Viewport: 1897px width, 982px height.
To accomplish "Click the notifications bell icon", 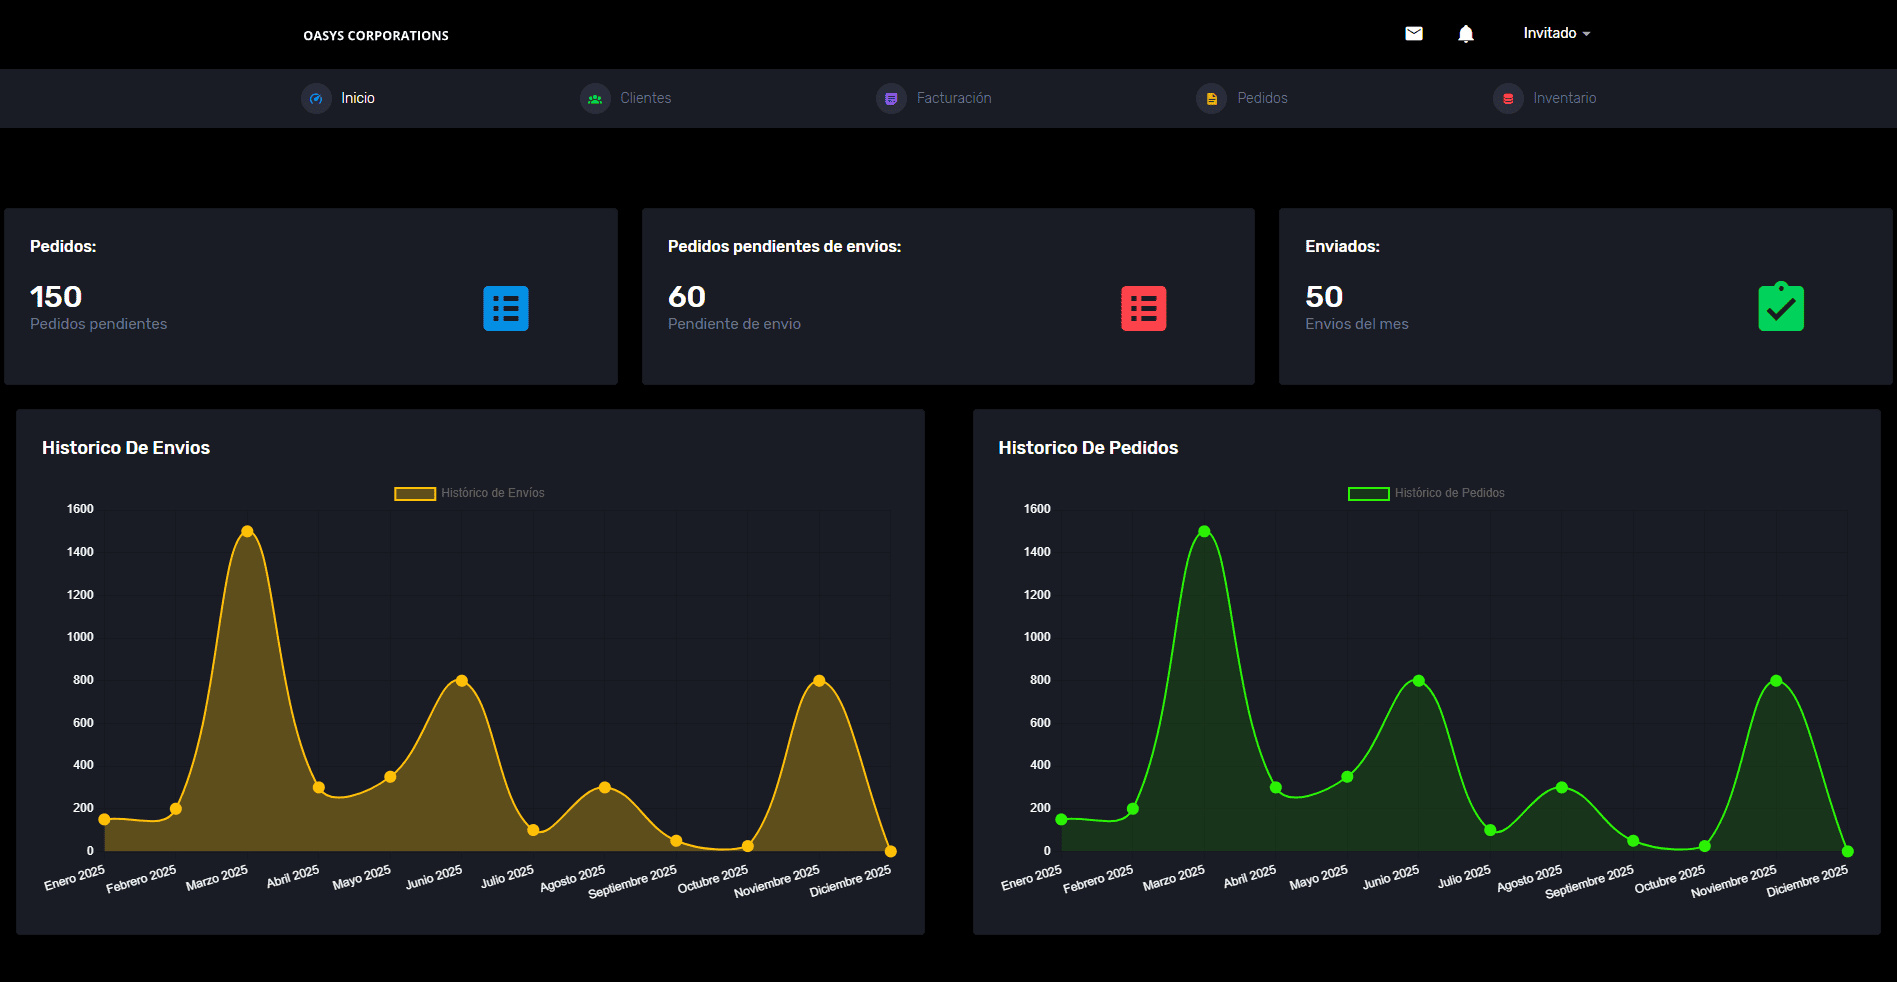I will click(x=1466, y=34).
